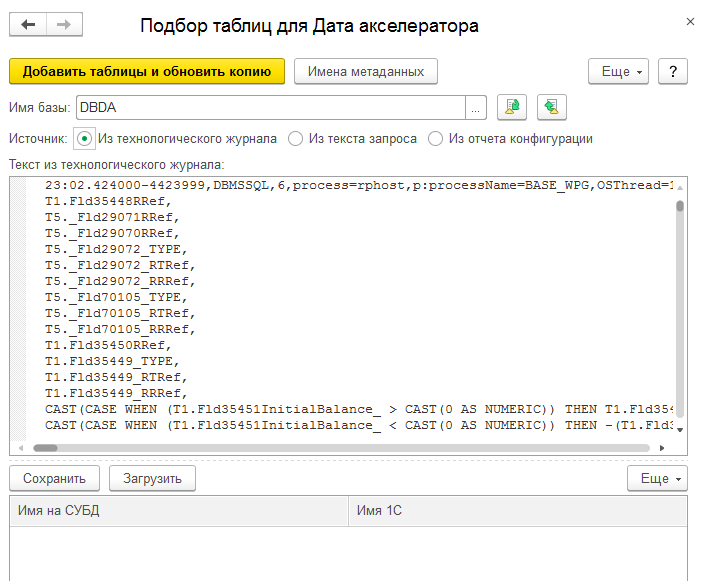Select the Из текста запроса radio button

(296, 139)
